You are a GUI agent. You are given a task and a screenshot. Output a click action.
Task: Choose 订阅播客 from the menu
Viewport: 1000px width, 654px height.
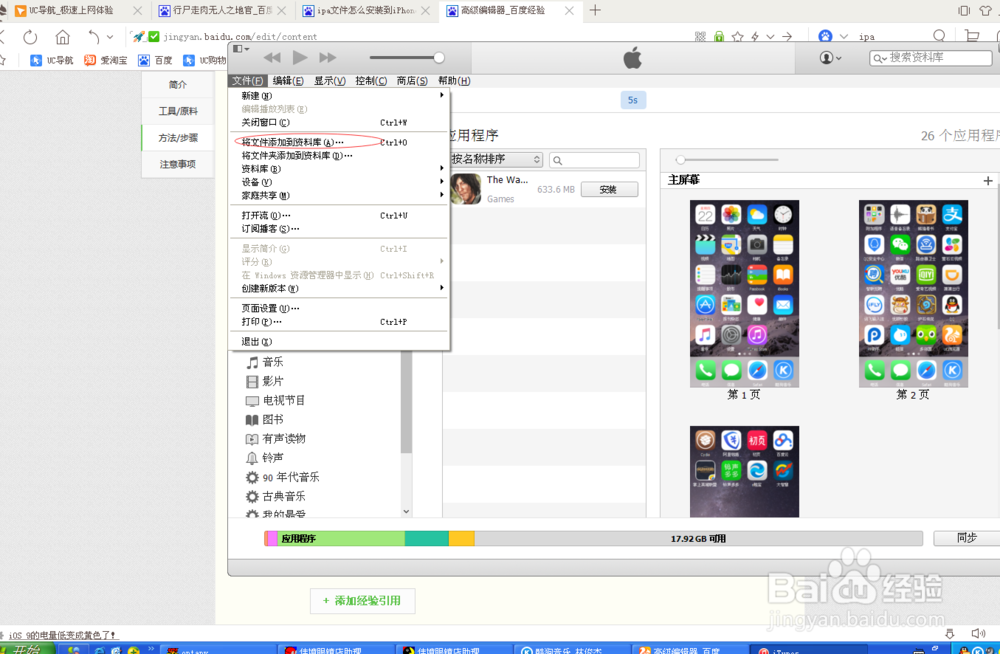click(x=339, y=229)
